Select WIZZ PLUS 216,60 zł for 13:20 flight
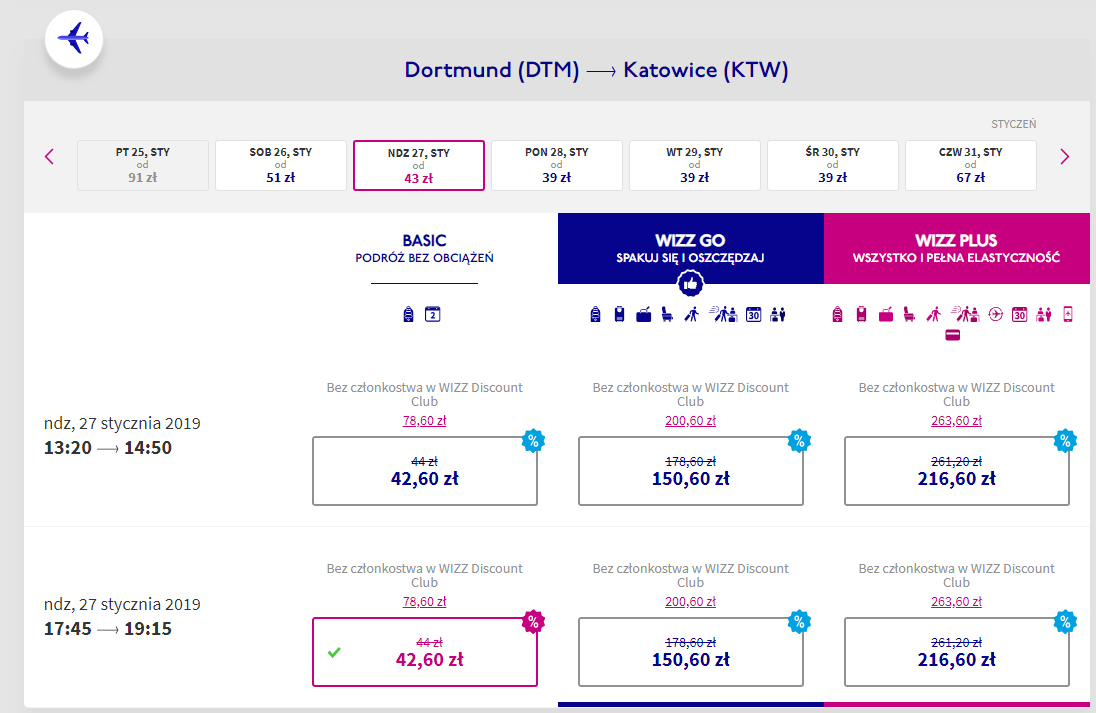The height and width of the screenshot is (713, 1096). (956, 471)
